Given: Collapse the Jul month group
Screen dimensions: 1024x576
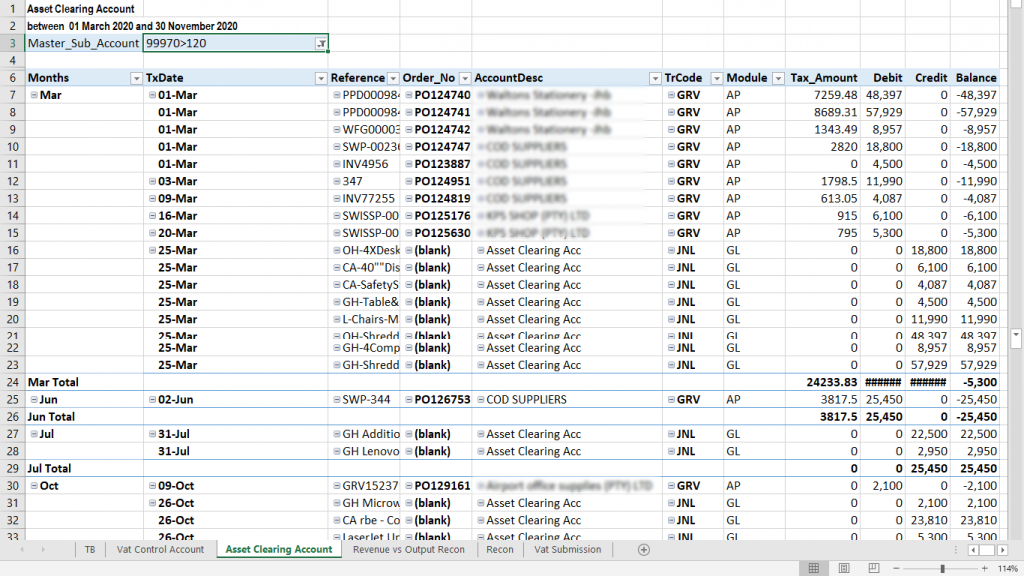Looking at the screenshot, I should [34, 434].
